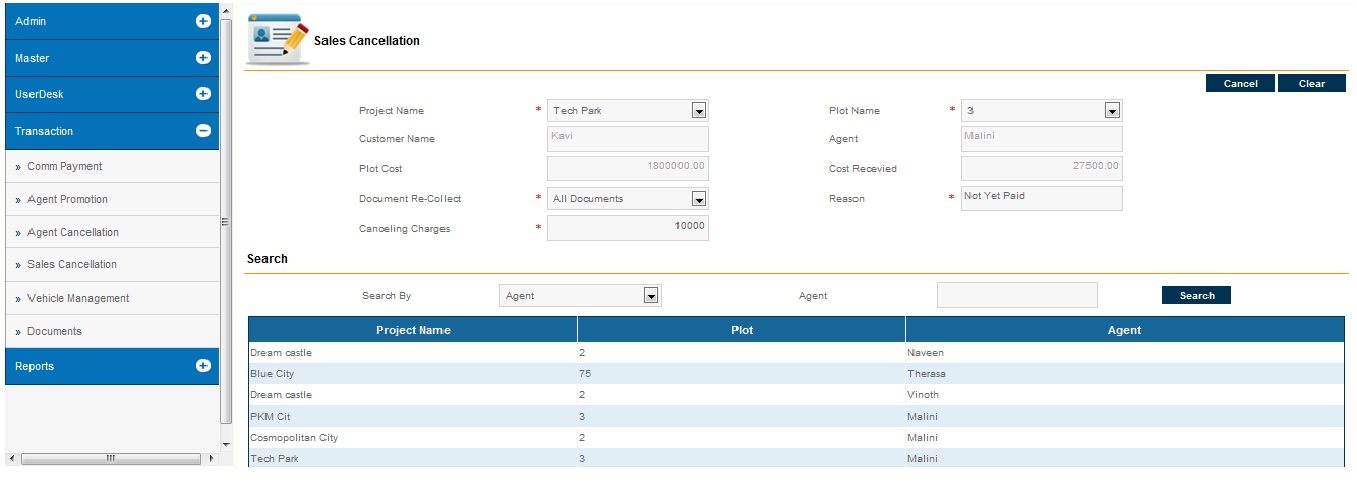Expand the UserDesk section plus icon

(x=203, y=94)
